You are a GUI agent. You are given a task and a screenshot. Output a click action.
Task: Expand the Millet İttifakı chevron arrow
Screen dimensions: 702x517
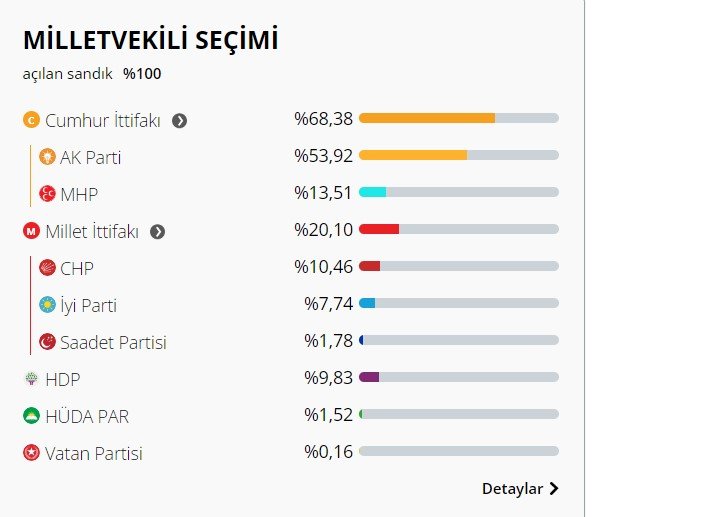pos(157,232)
